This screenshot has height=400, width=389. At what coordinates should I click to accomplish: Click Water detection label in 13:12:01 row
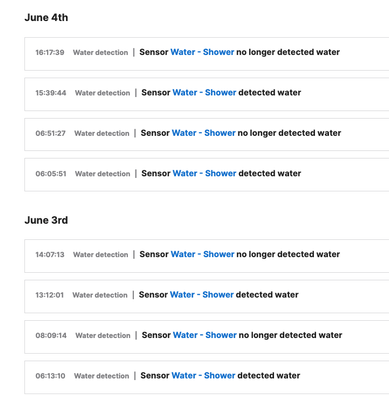pyautogui.click(x=100, y=295)
